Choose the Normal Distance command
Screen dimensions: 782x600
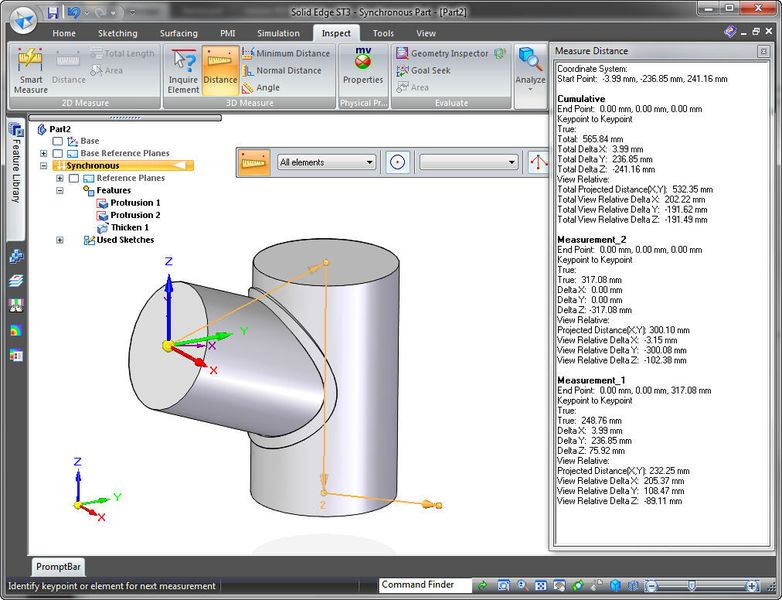click(282, 70)
